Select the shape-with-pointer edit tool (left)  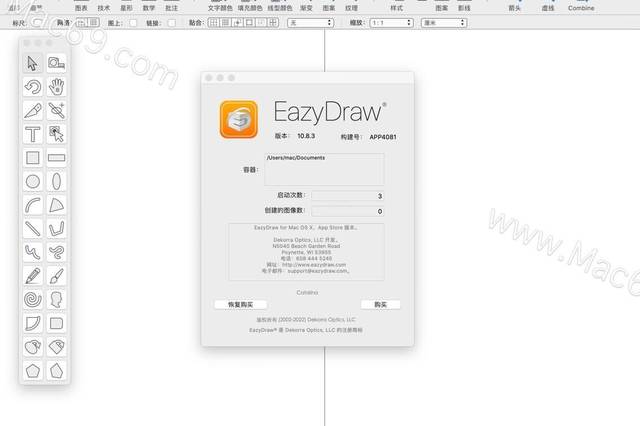click(x=33, y=347)
